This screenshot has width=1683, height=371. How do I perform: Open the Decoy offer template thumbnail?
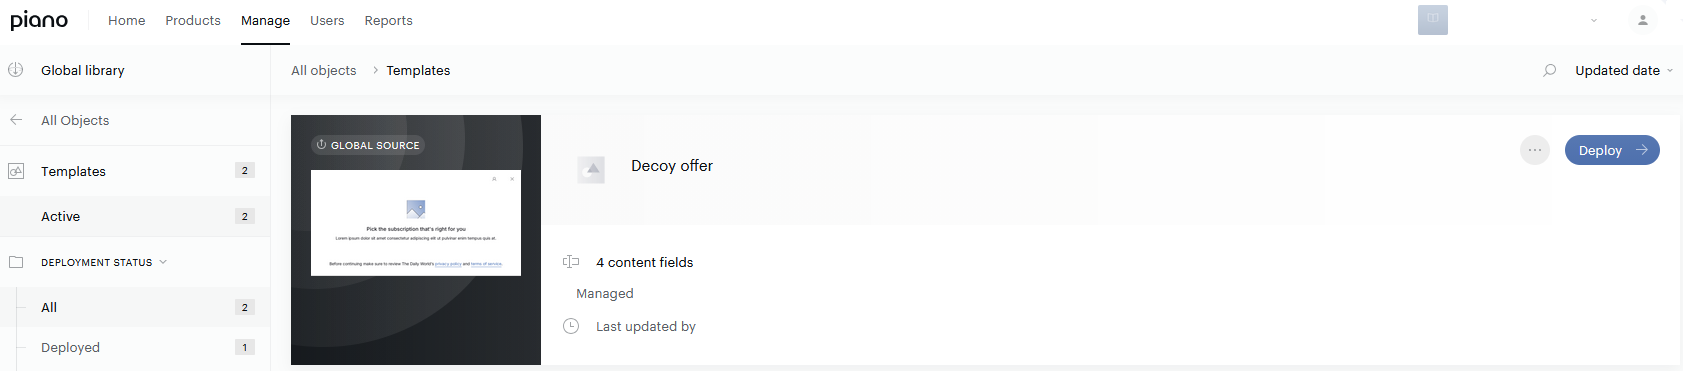416,240
